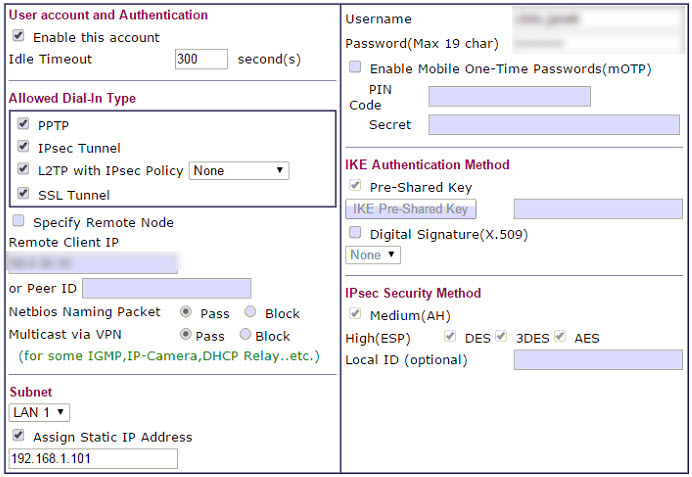Open the Subnet LAN 1 dropdown

pyautogui.click(x=39, y=412)
